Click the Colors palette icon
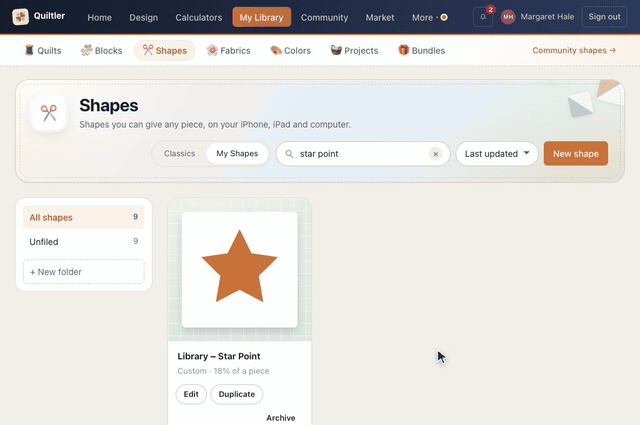The image size is (640, 425). 276,50
